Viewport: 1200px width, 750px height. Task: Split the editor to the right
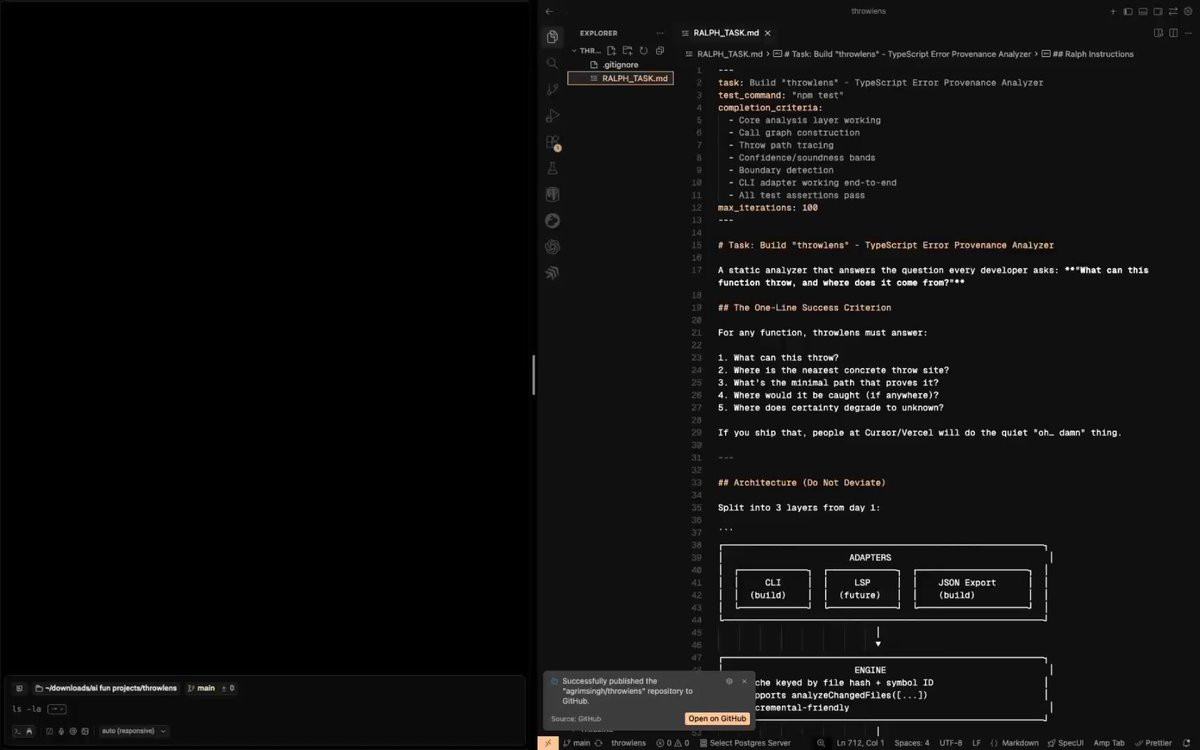point(1174,33)
